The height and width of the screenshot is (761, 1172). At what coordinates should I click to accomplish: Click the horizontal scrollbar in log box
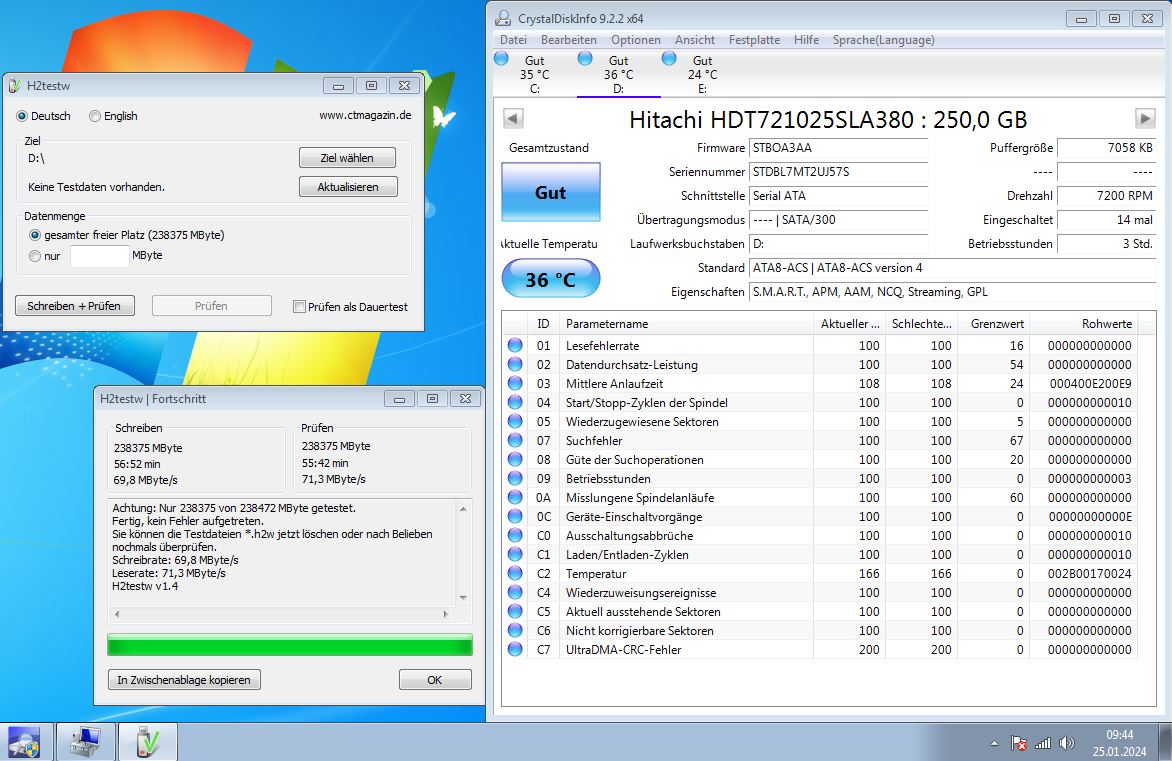tap(281, 614)
